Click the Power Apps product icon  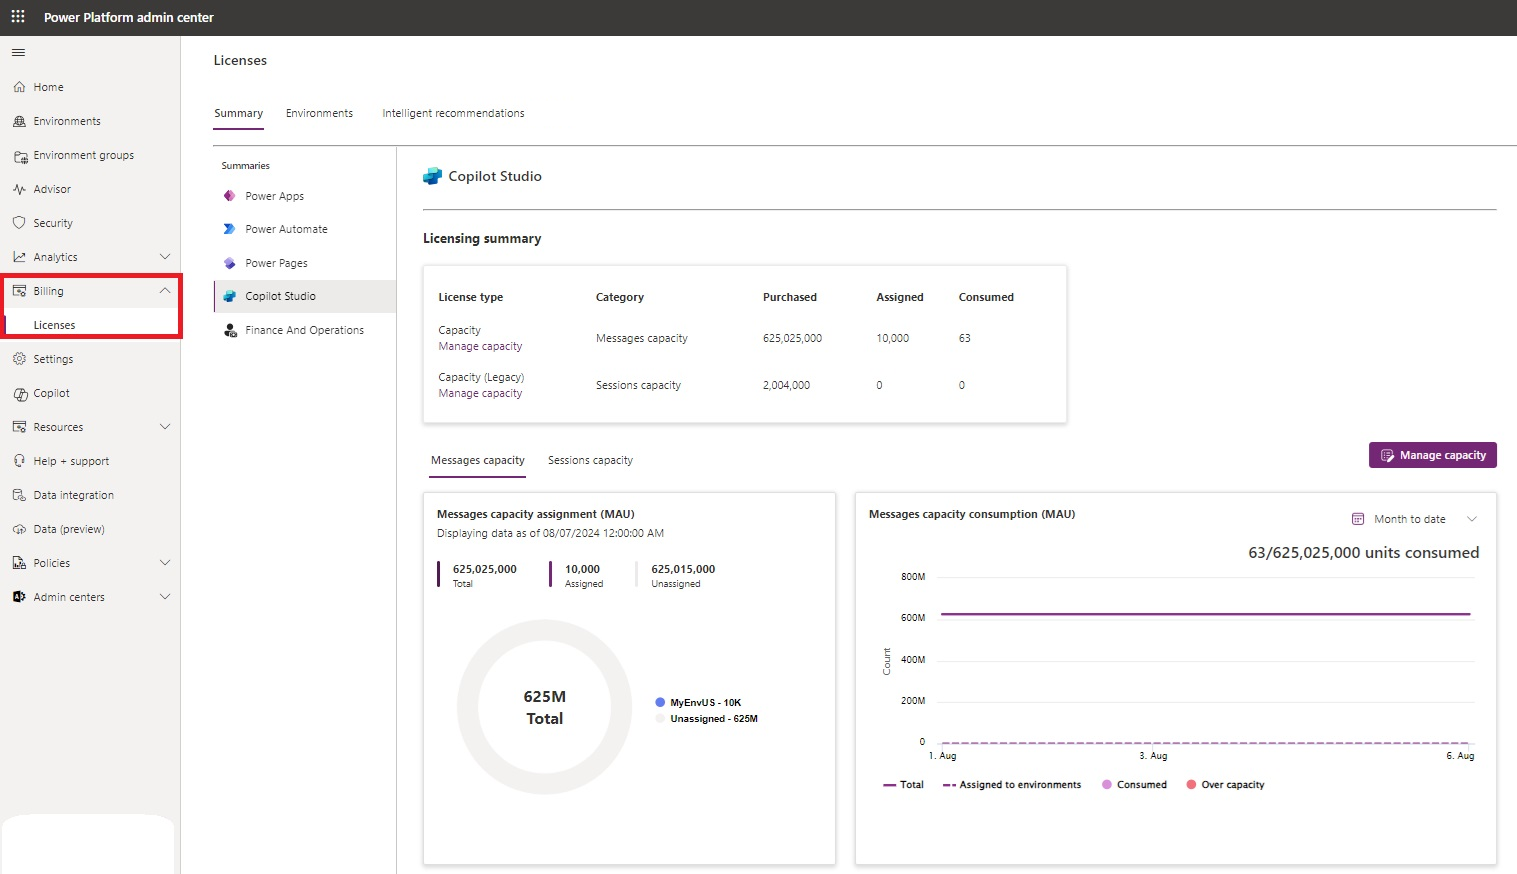pyautogui.click(x=229, y=196)
